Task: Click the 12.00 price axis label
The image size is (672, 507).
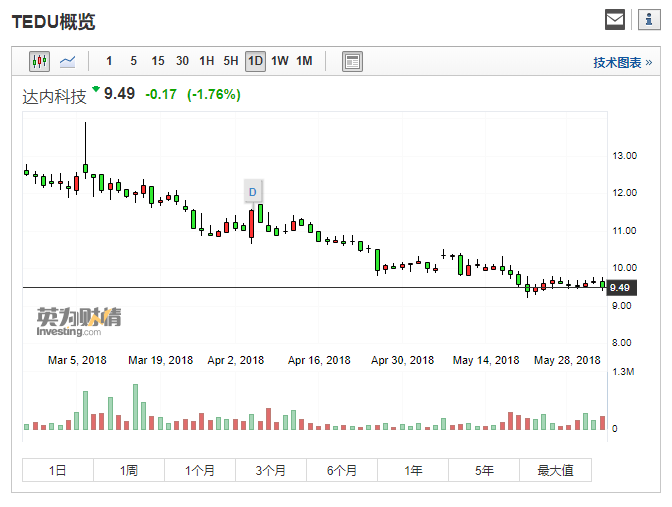Action: (624, 192)
